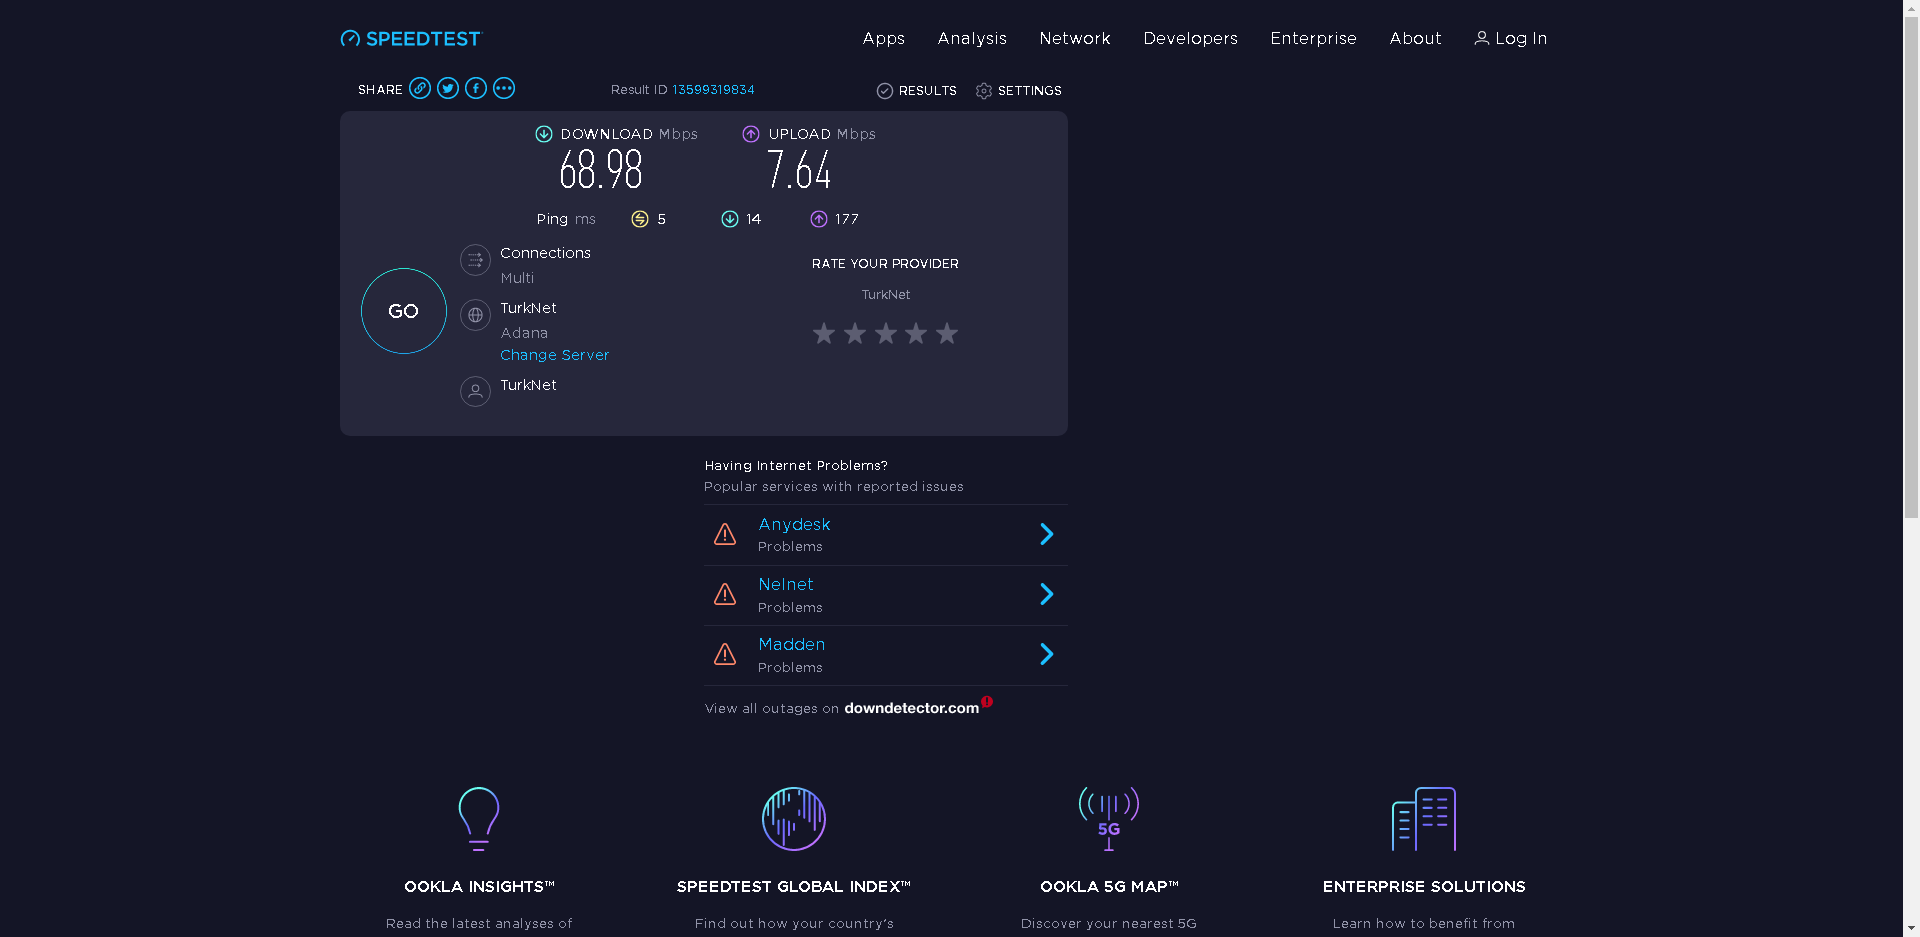Image resolution: width=1920 pixels, height=937 pixels.
Task: Click the Madden warning triangle icon
Action: point(725,655)
